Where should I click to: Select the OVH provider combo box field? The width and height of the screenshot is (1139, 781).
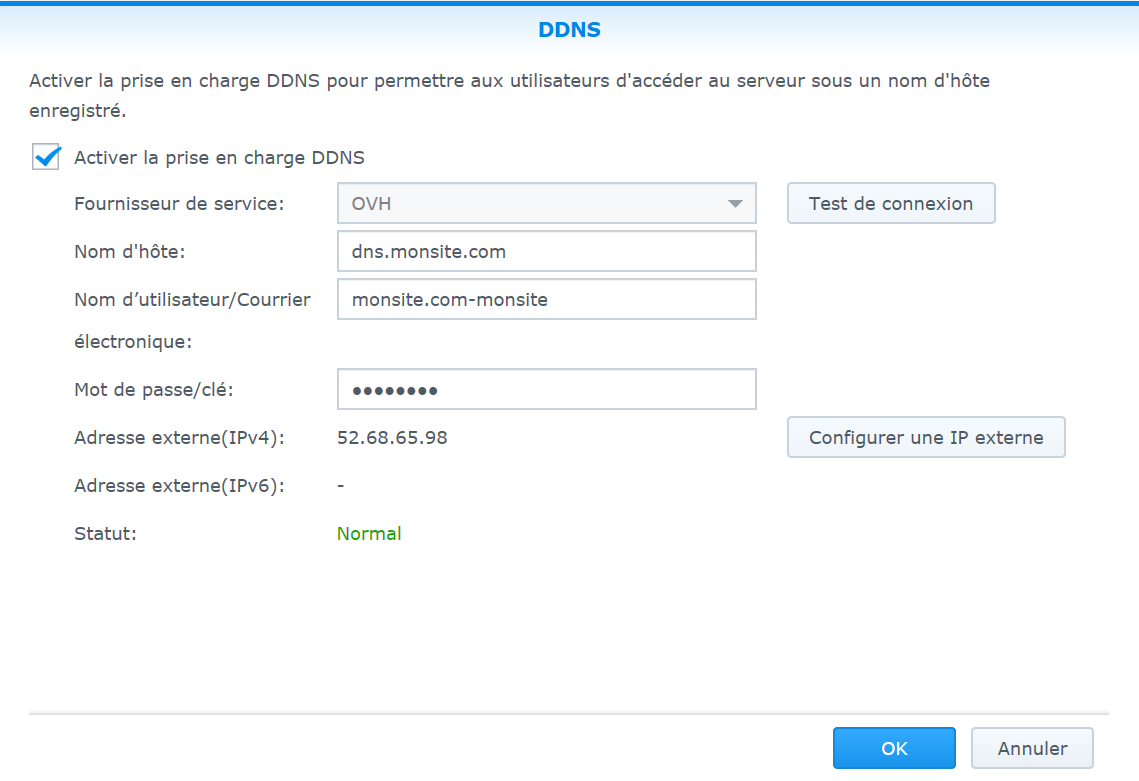click(546, 203)
